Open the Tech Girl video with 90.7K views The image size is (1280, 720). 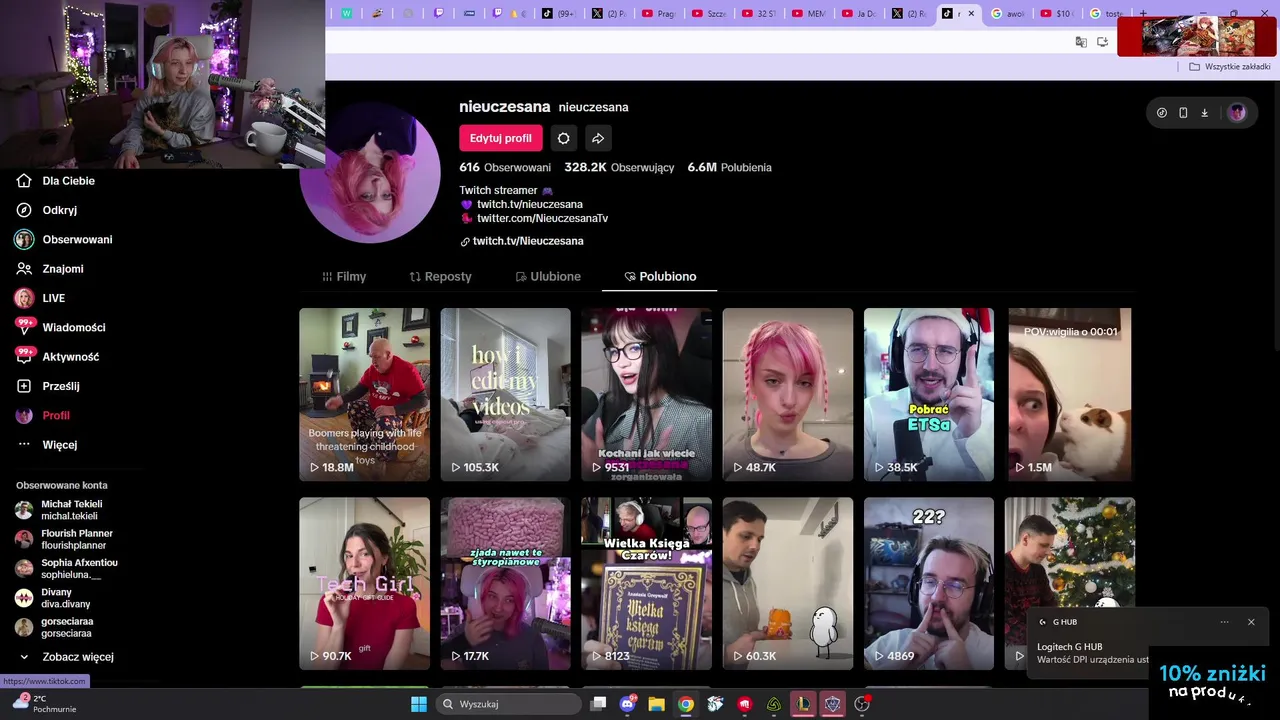pos(364,584)
